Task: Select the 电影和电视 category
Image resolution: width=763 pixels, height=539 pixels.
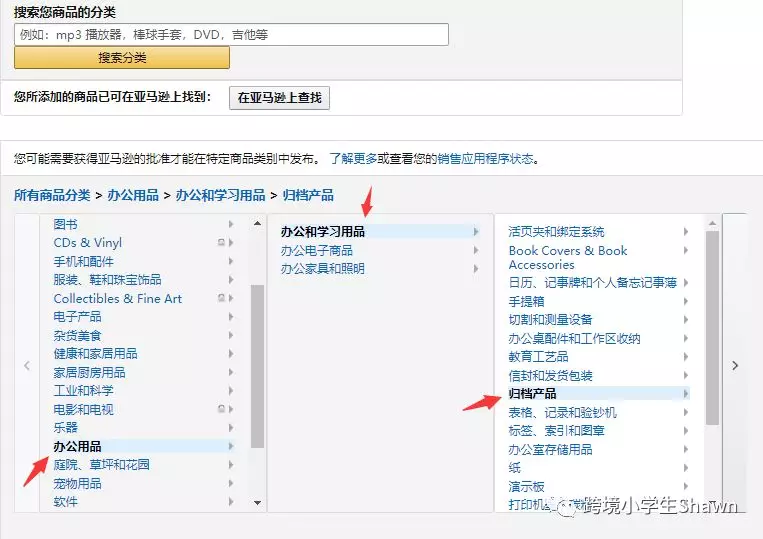Action: [83, 409]
